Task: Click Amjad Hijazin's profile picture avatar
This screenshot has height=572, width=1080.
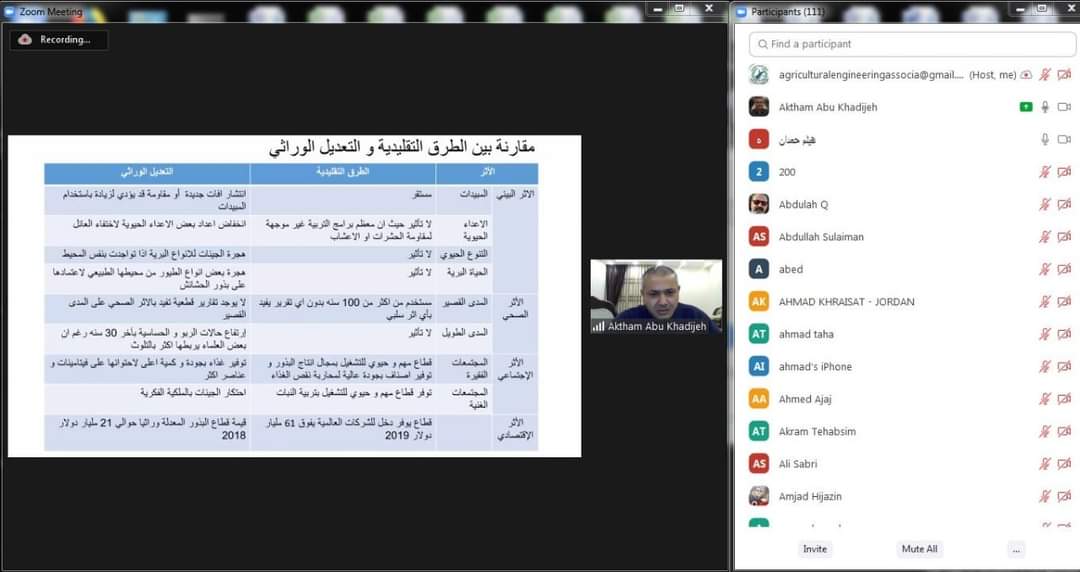Action: (x=759, y=496)
